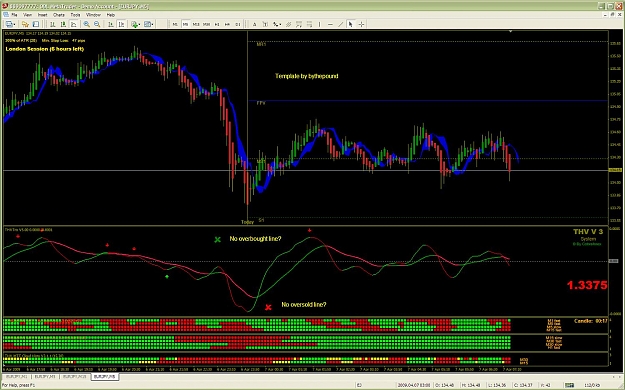The image size is (625, 390).
Task: Toggle chart auto scroll
Action: coord(110,24)
